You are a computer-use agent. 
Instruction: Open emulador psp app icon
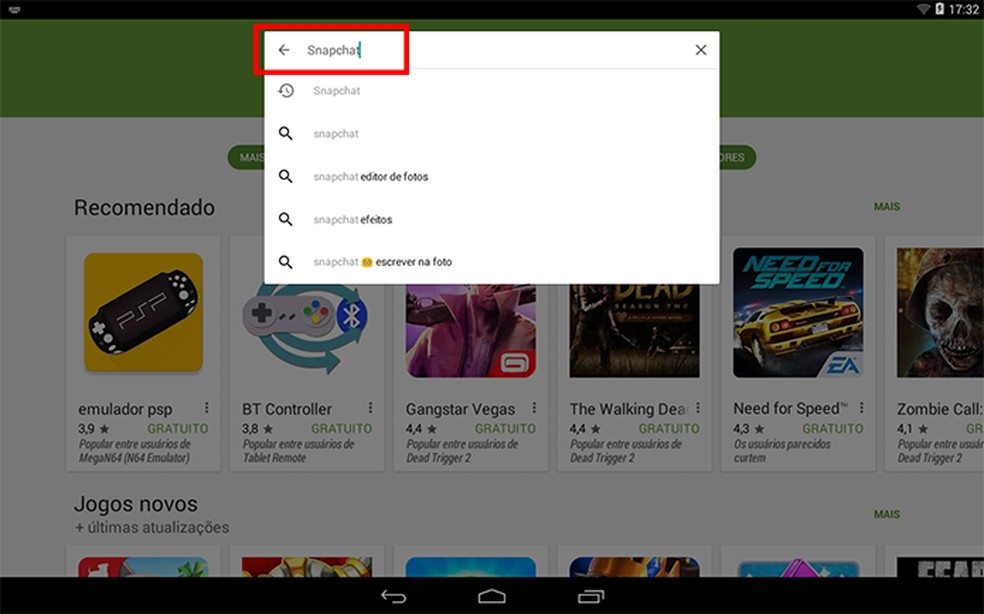click(143, 313)
